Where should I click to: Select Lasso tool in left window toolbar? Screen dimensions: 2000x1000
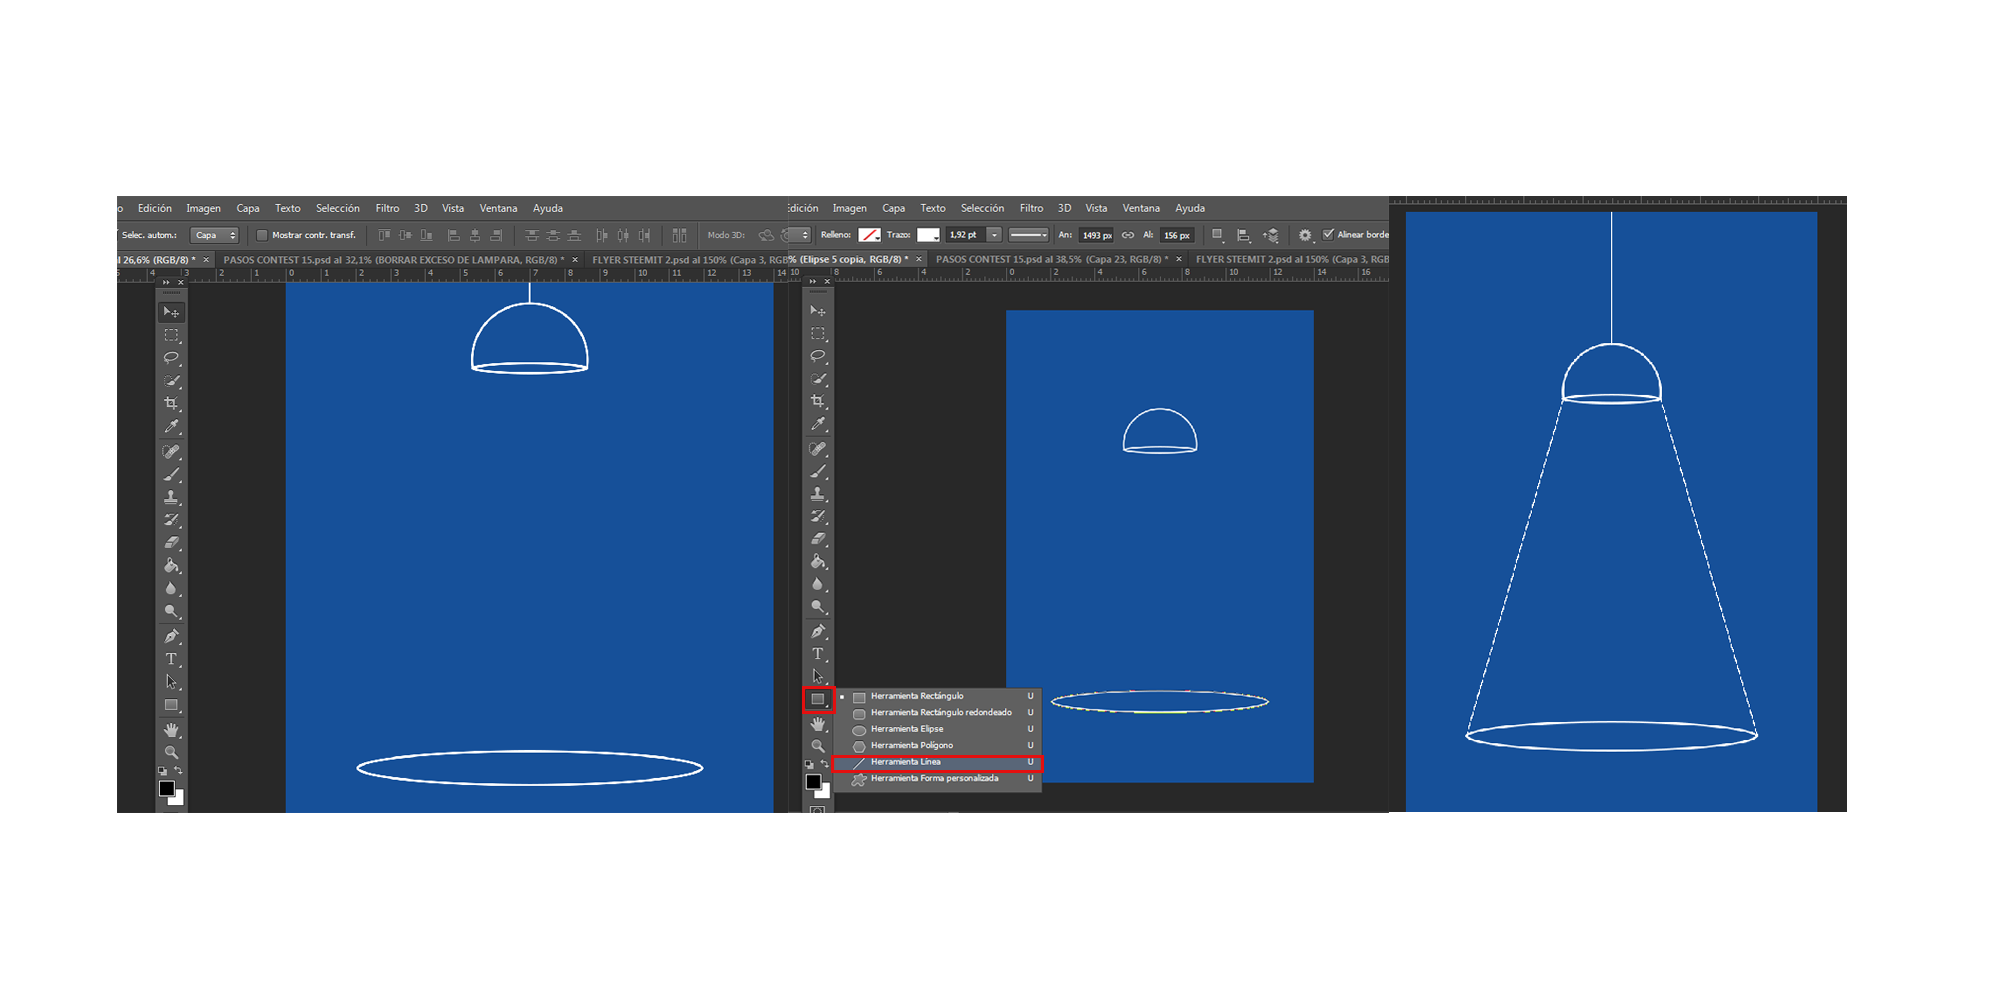(x=171, y=358)
